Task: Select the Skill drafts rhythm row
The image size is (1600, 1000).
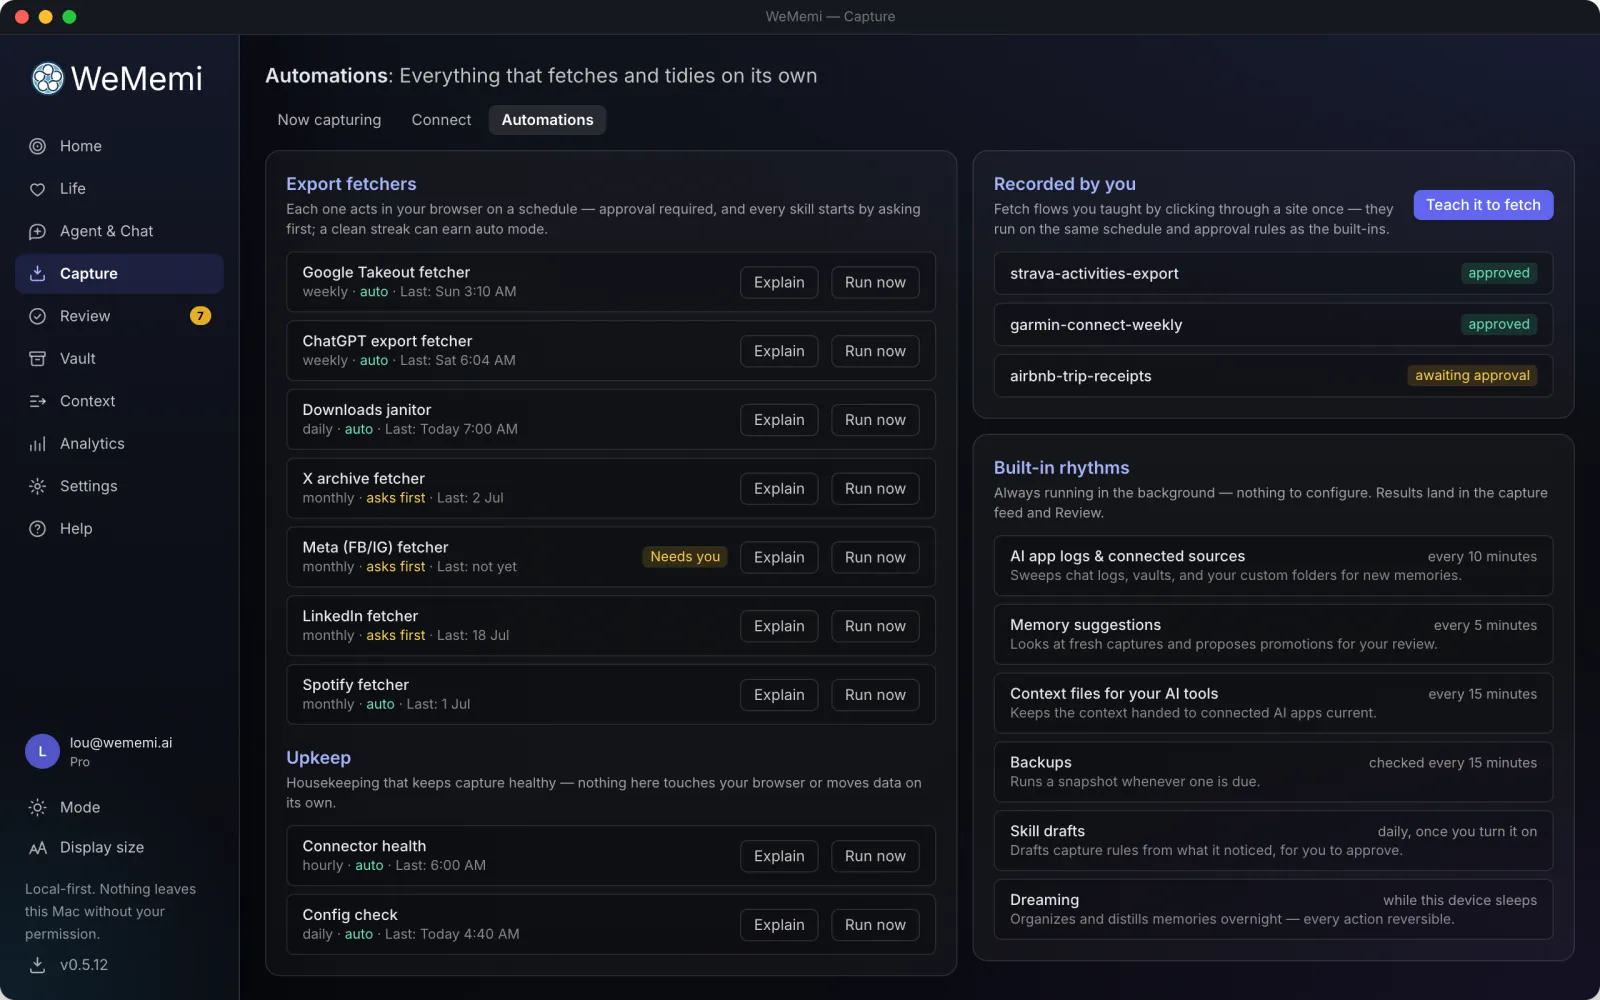Action: (1273, 841)
